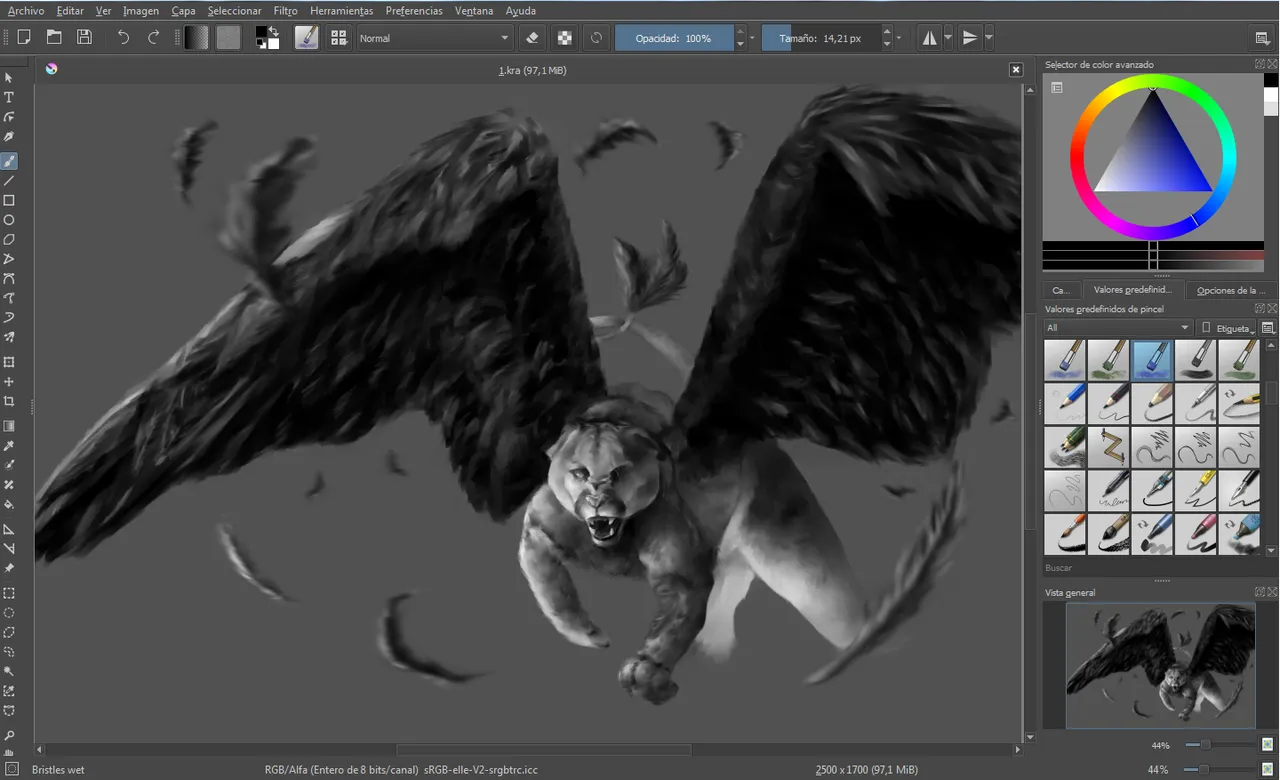The height and width of the screenshot is (780, 1280).
Task: Select the Rectangle shape tool
Action: click(9, 200)
